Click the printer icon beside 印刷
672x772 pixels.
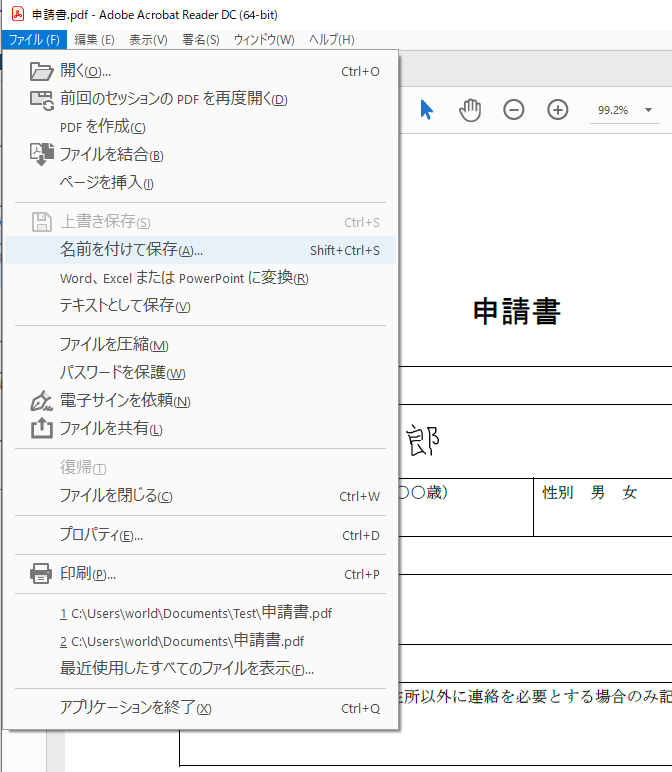tap(41, 574)
